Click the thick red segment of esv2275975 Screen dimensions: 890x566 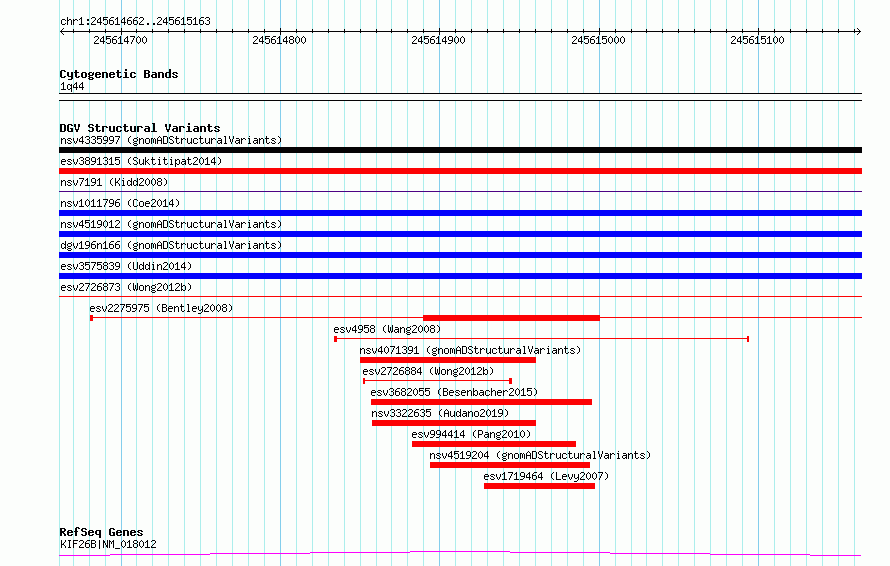click(511, 318)
